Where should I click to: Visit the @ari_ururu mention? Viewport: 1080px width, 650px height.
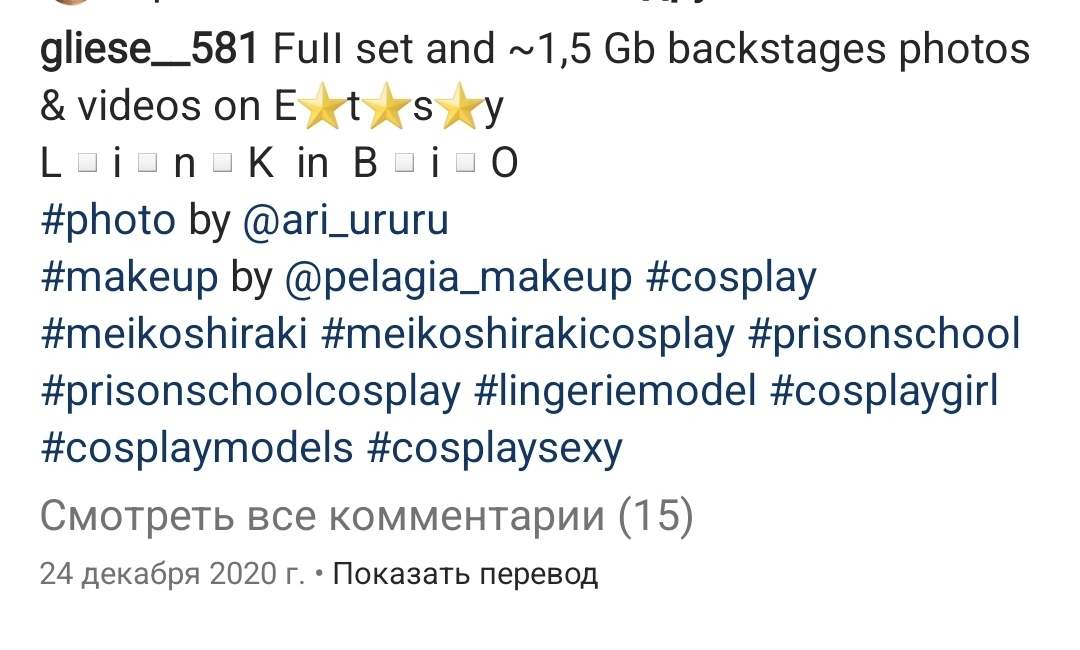click(346, 221)
